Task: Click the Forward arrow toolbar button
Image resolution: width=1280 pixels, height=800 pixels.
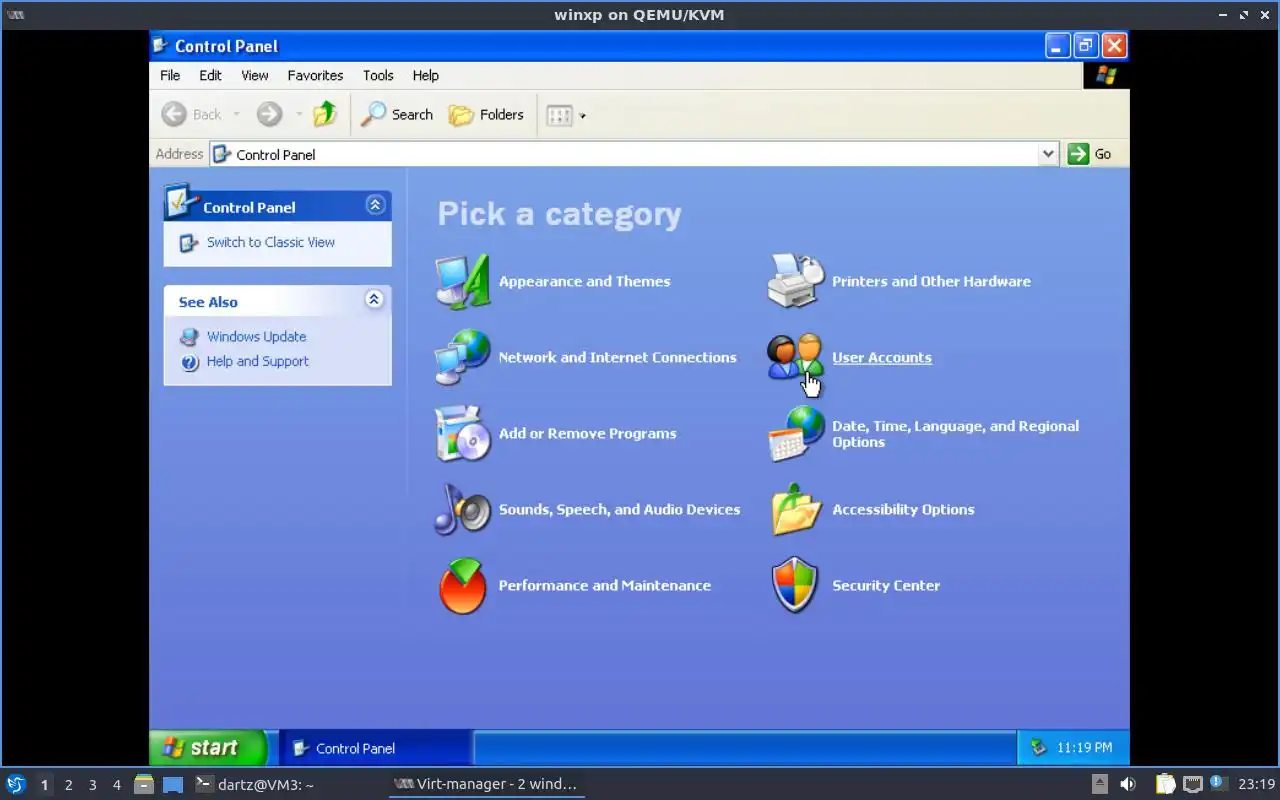Action: point(269,115)
